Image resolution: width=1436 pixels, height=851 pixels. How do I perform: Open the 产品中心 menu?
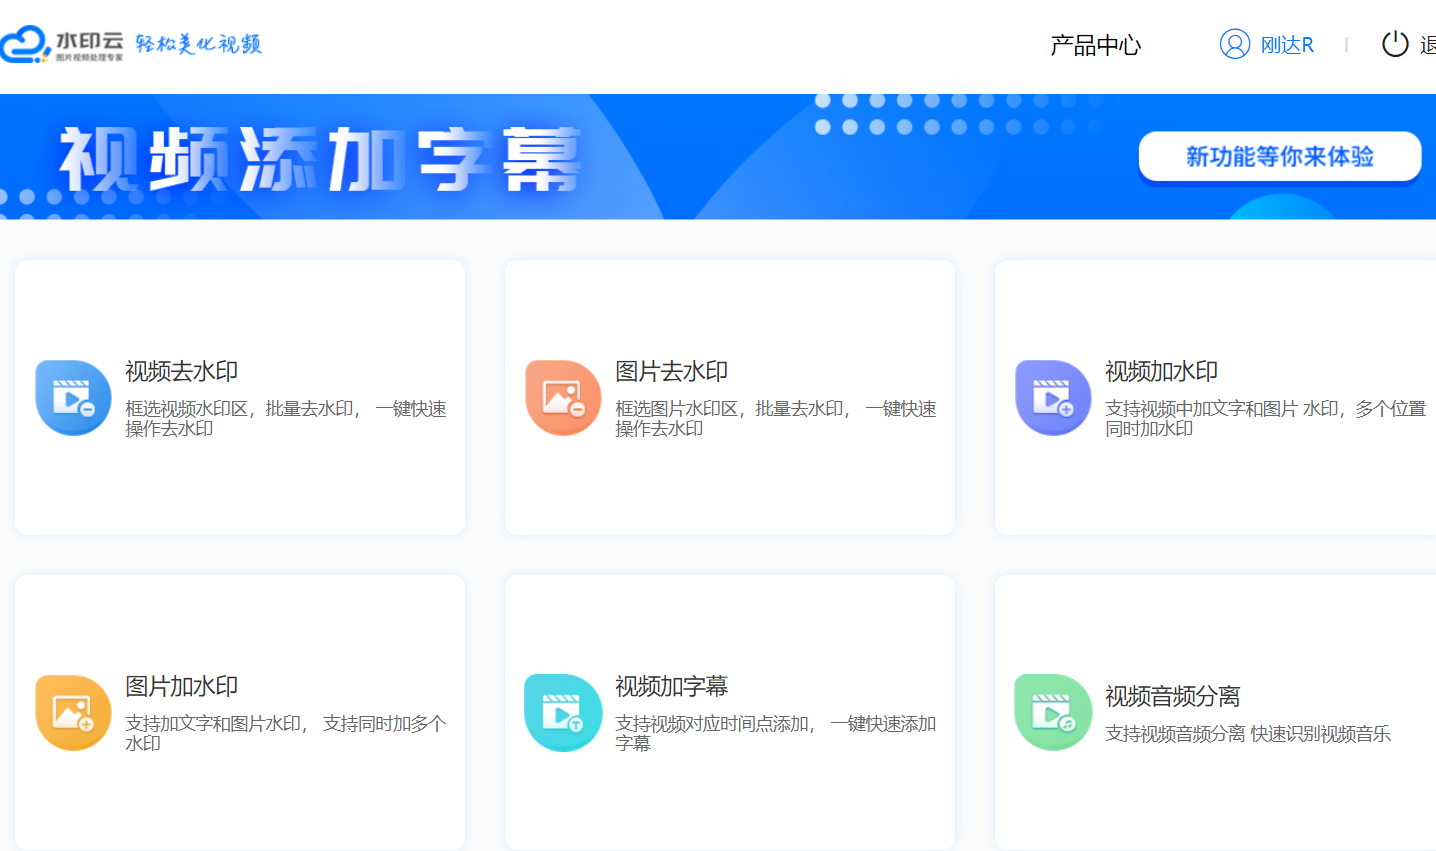pyautogui.click(x=1095, y=45)
